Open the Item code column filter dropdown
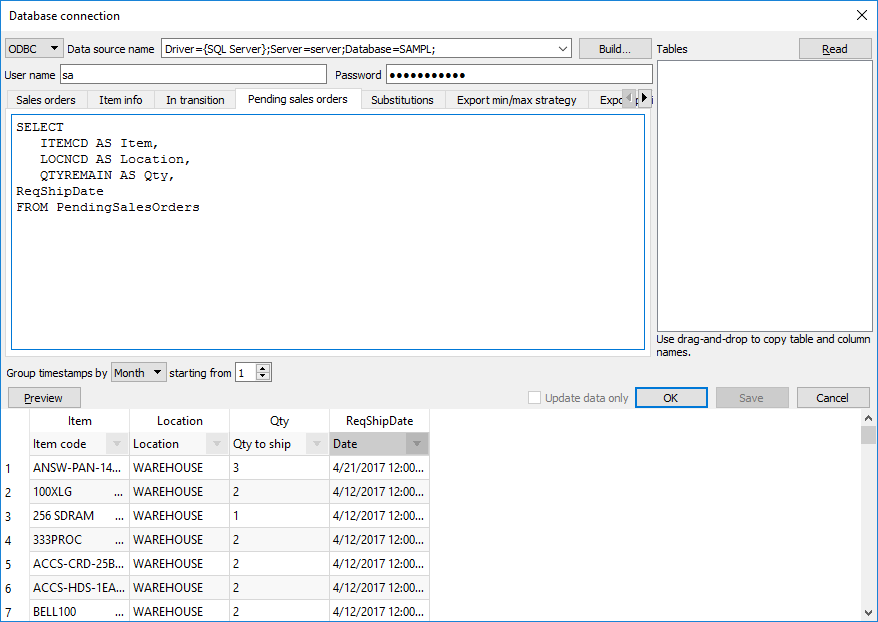This screenshot has height=622, width=878. coord(117,444)
